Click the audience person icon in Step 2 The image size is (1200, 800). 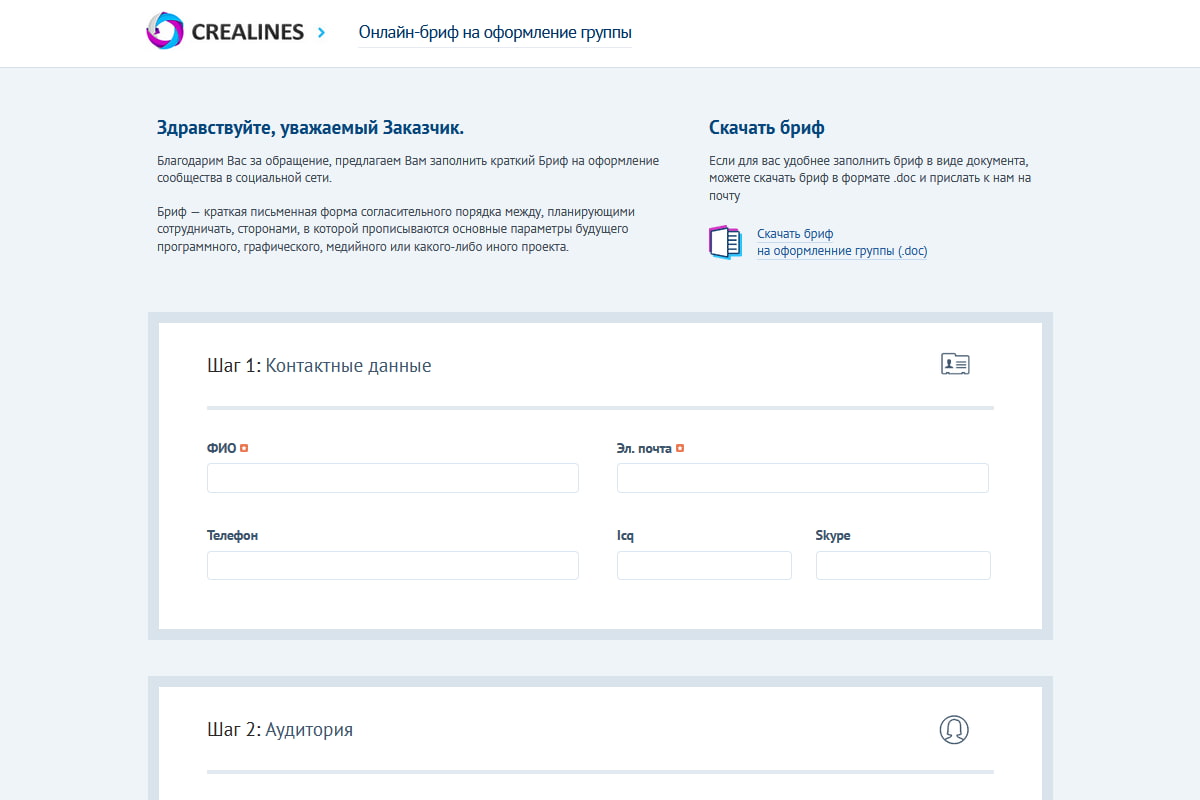(954, 729)
